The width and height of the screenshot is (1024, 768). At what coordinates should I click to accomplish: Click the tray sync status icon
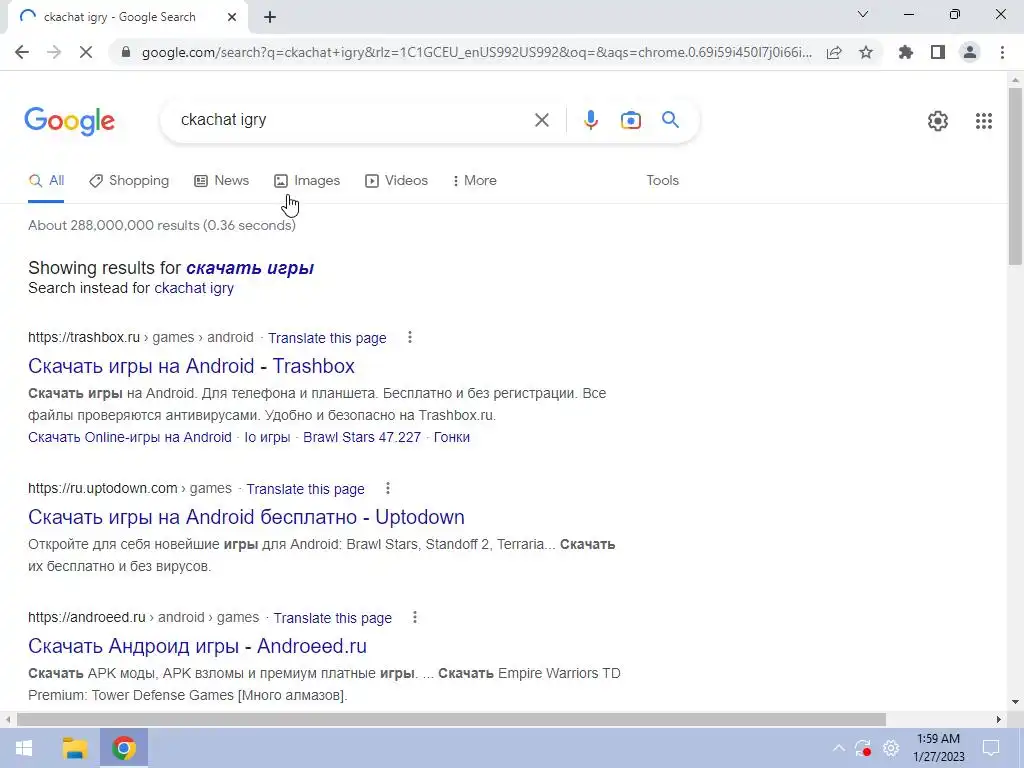tap(863, 748)
